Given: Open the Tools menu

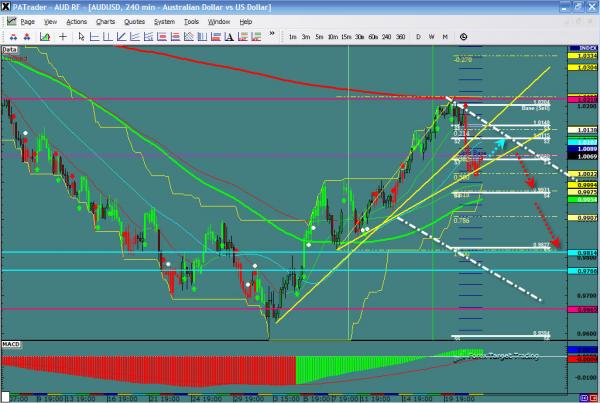Looking at the screenshot, I should point(192,20).
